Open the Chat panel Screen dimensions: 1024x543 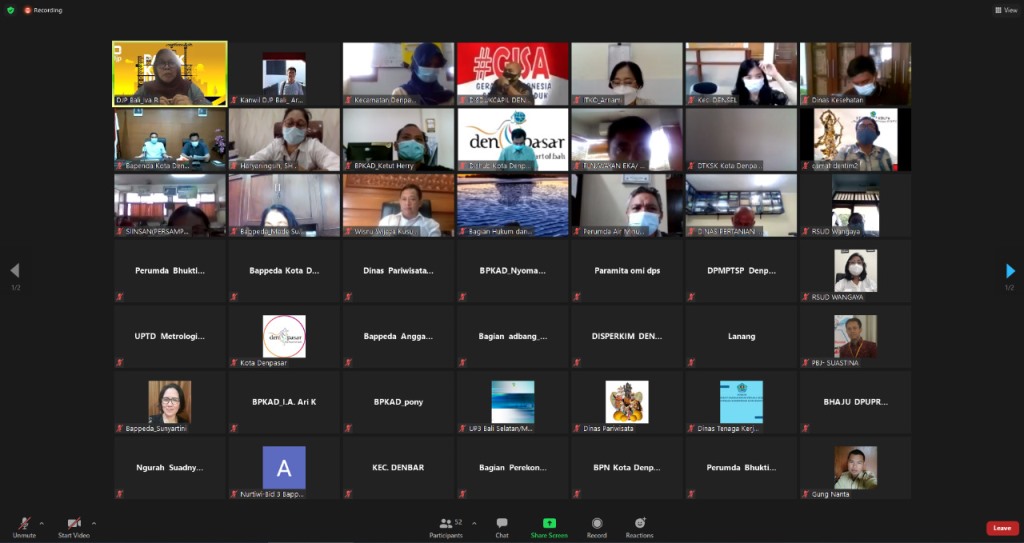pos(502,526)
